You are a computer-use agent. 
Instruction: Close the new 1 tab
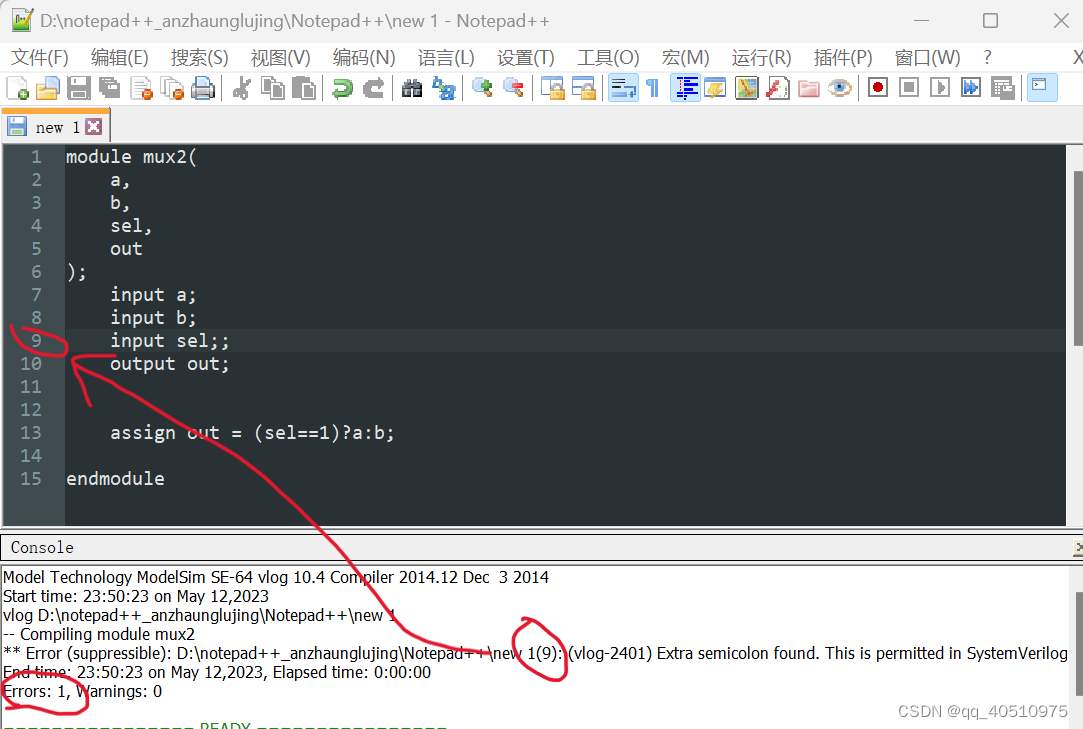point(93,126)
